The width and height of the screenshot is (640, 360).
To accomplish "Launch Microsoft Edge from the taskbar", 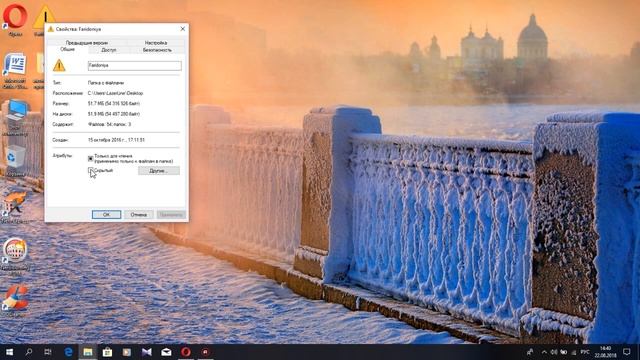I will [69, 351].
